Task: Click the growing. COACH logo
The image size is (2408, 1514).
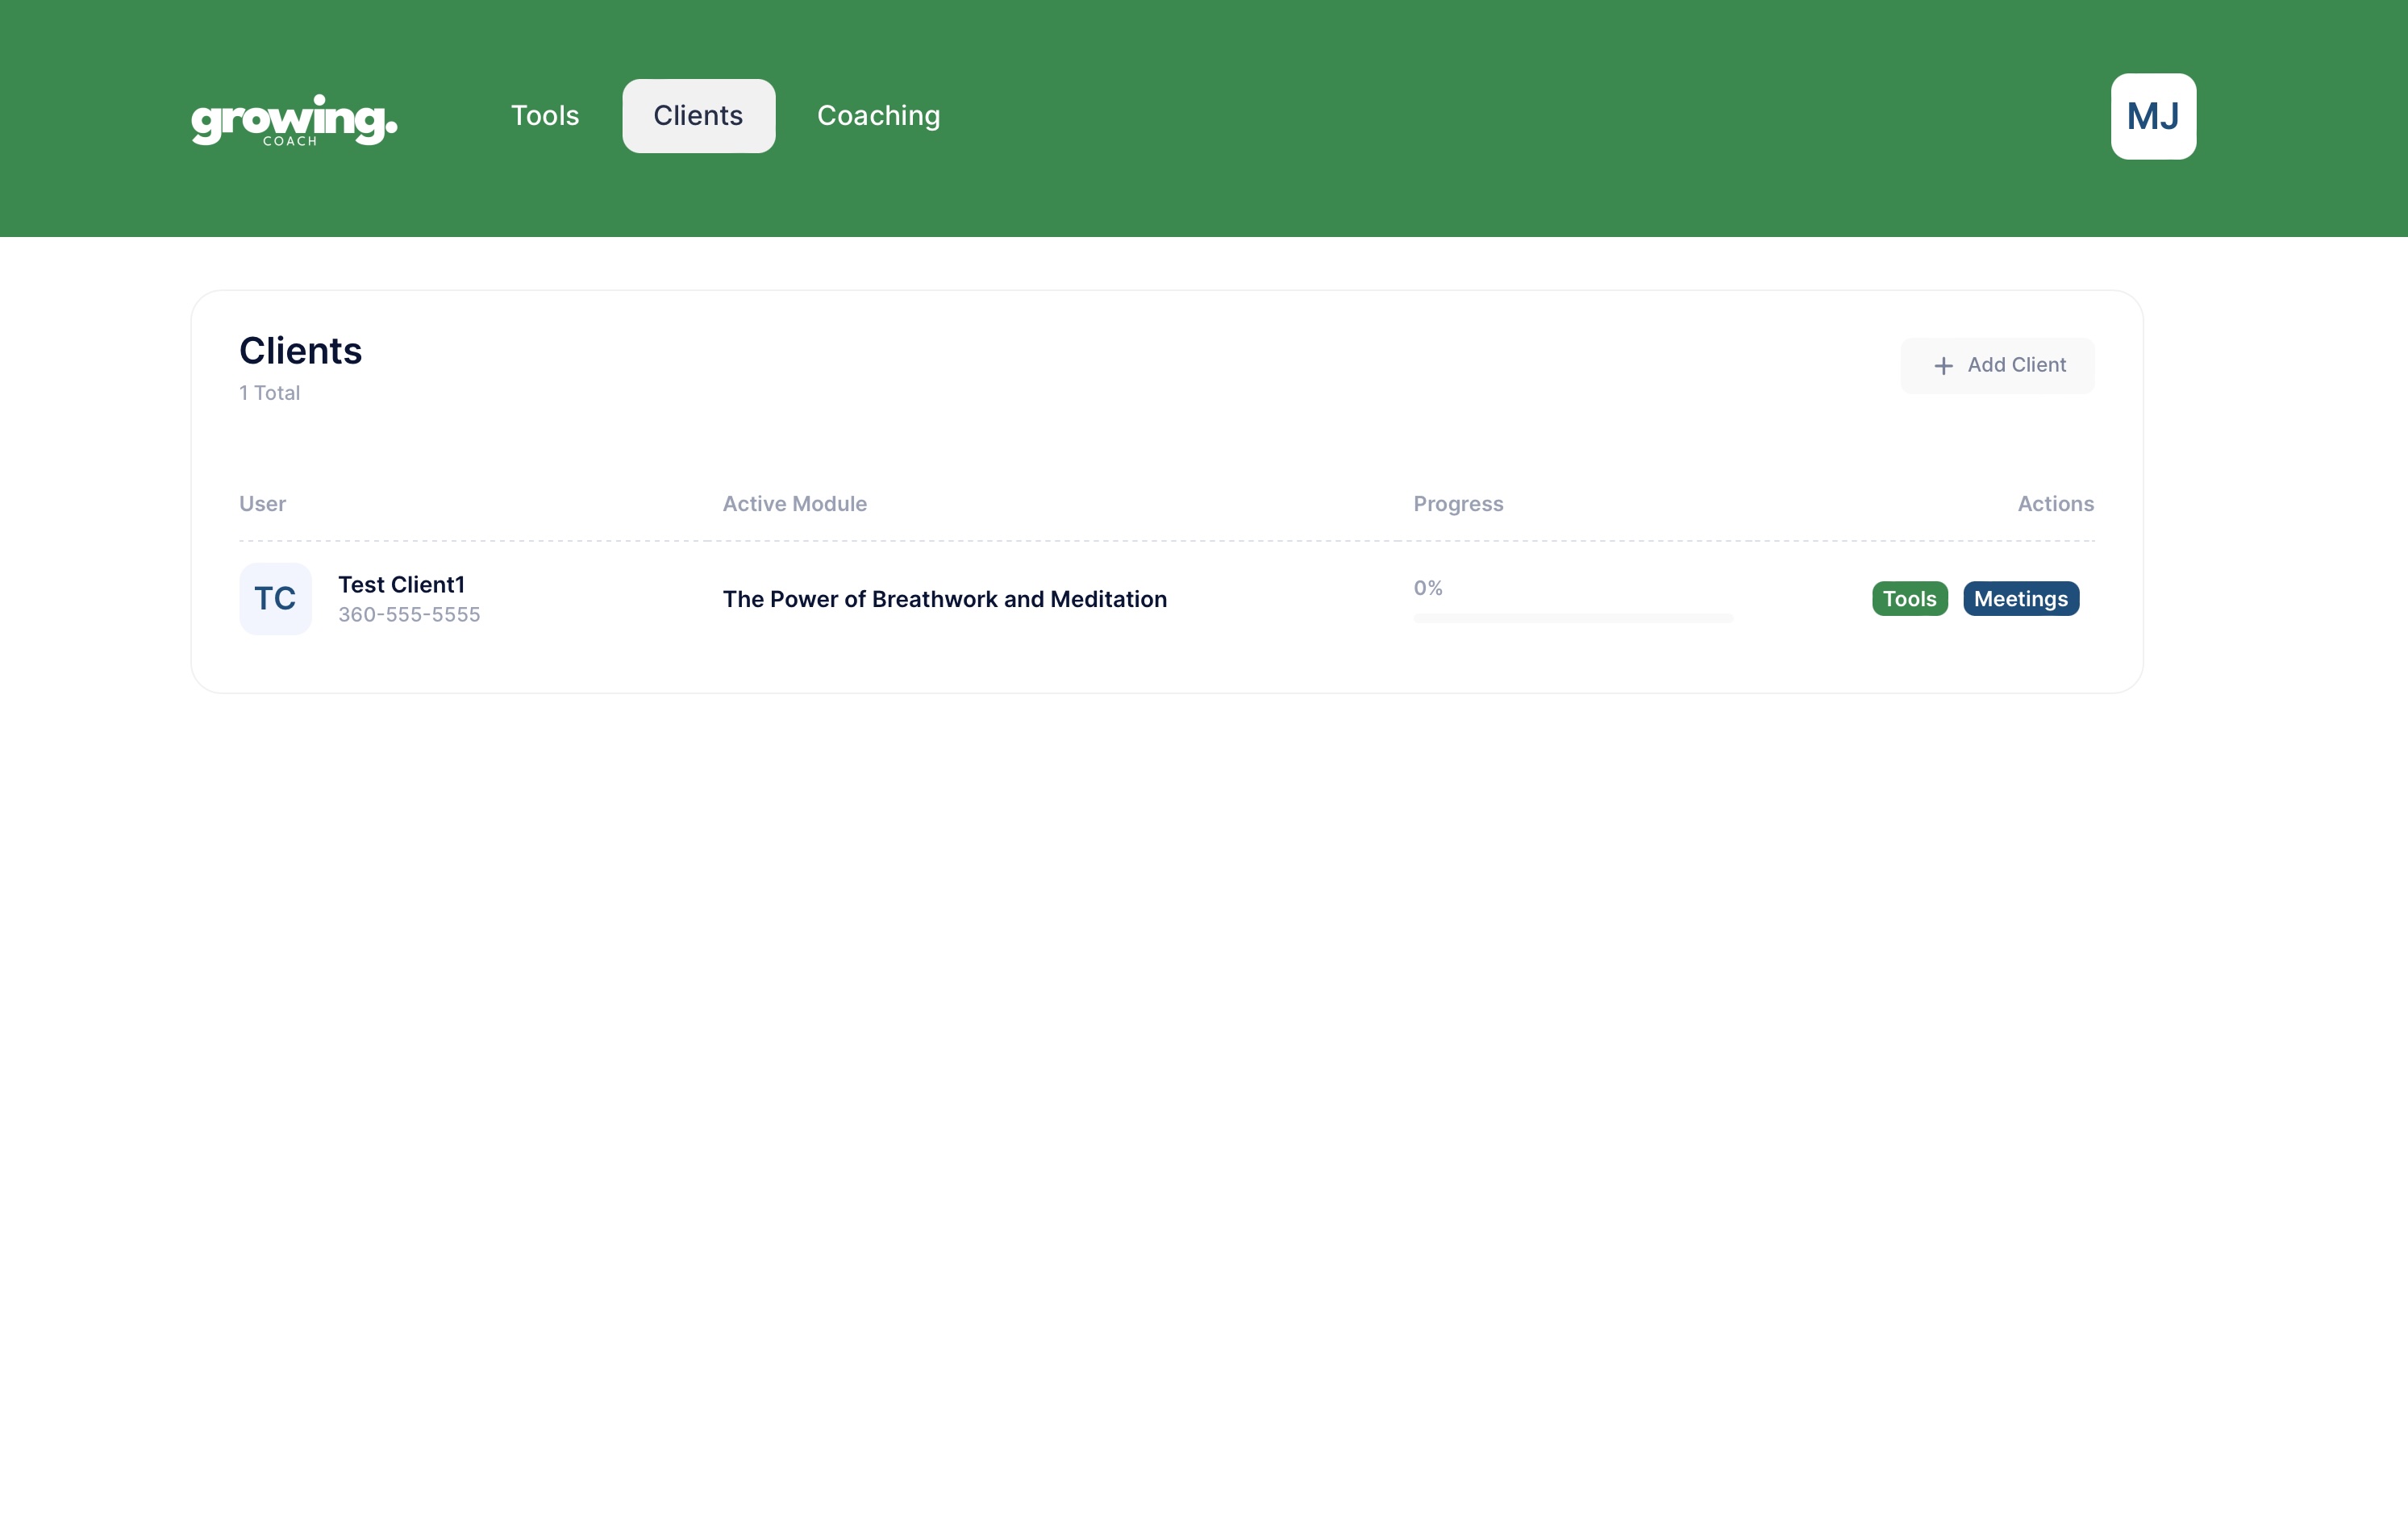Action: [x=294, y=120]
